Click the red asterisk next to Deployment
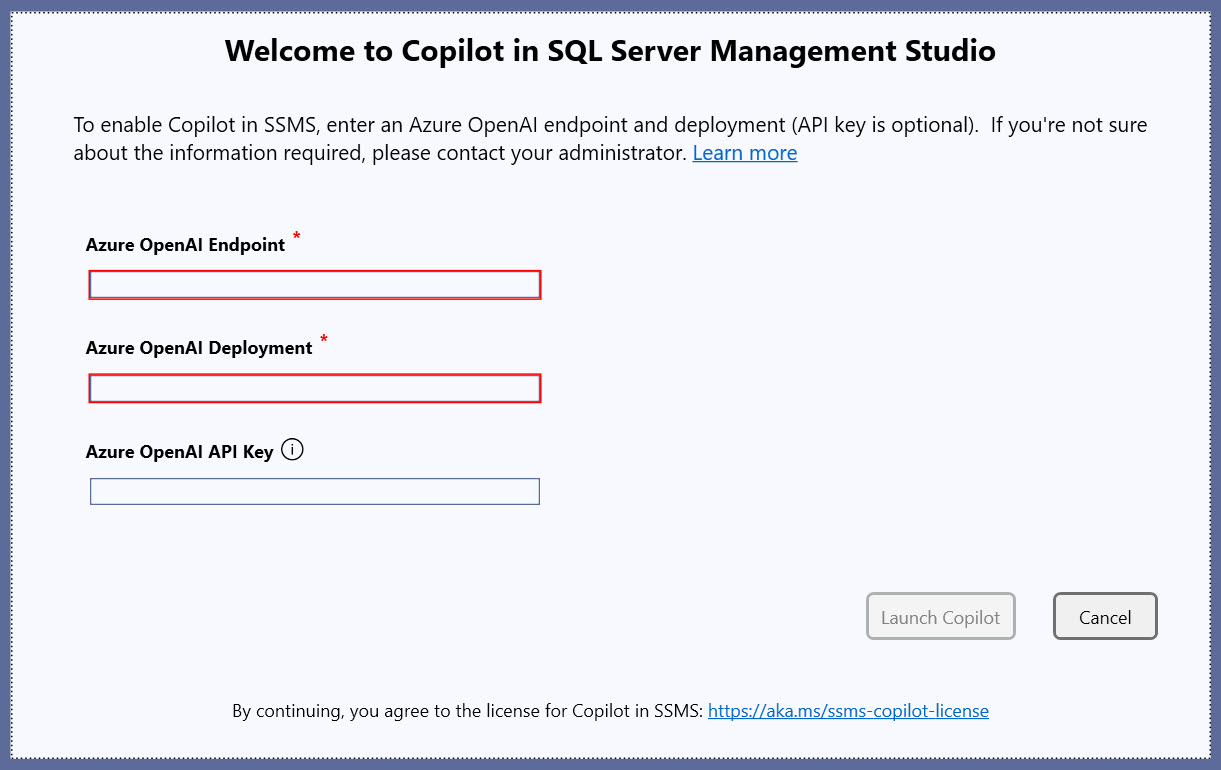The width and height of the screenshot is (1221, 770). tap(323, 341)
